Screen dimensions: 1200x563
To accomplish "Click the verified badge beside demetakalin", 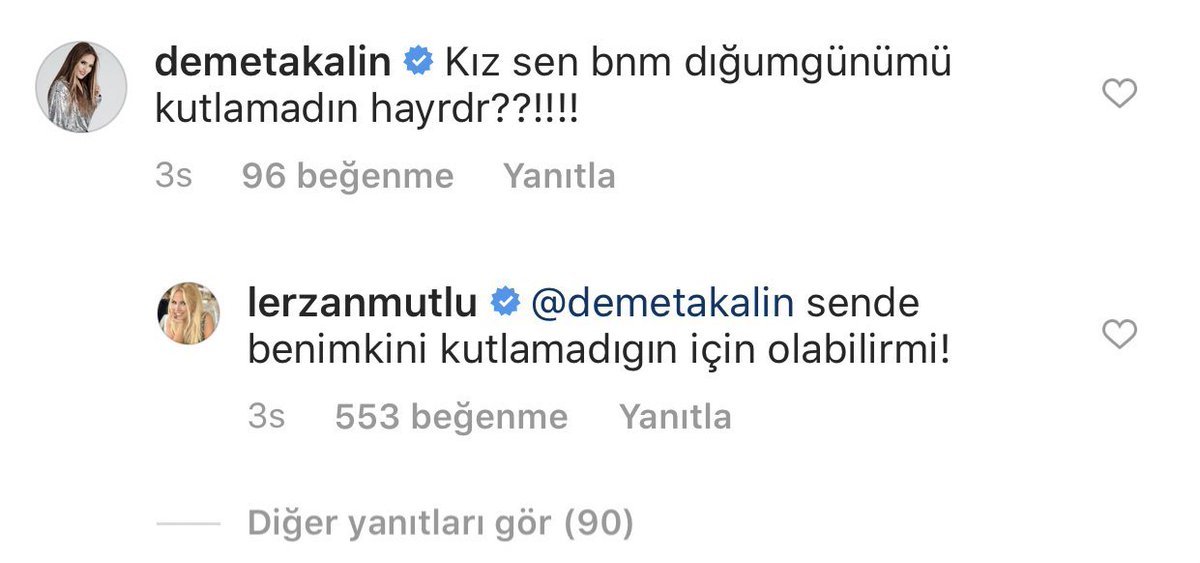I will coord(418,64).
